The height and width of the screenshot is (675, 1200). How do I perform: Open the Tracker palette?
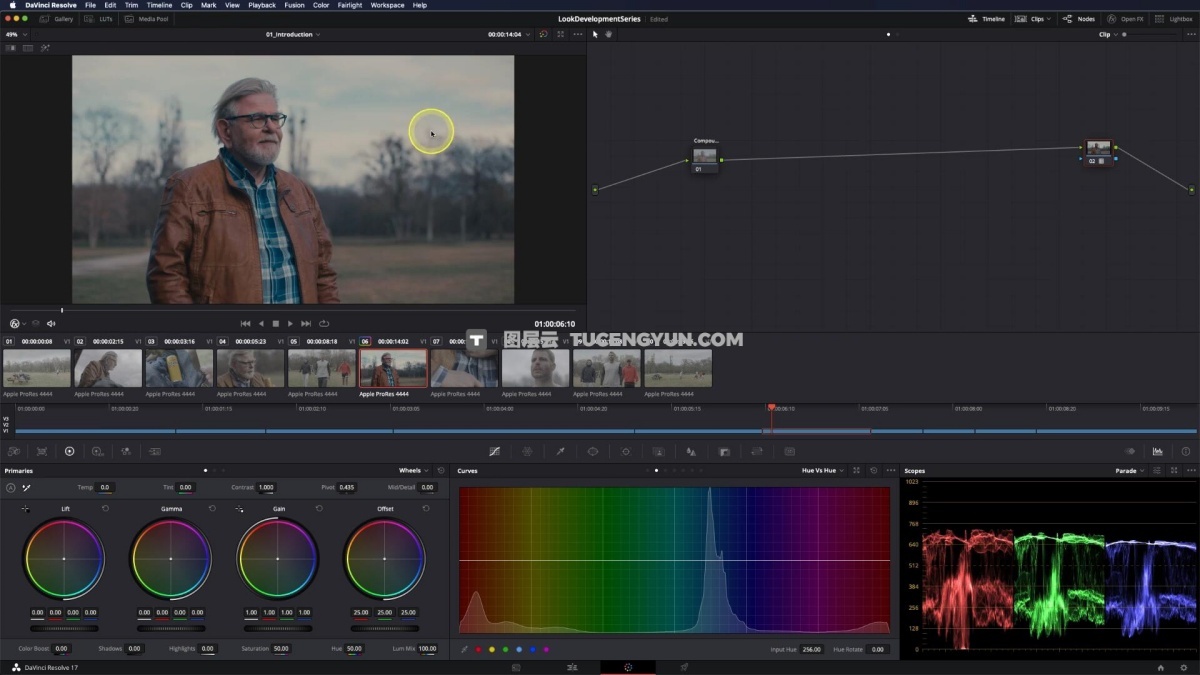point(626,451)
